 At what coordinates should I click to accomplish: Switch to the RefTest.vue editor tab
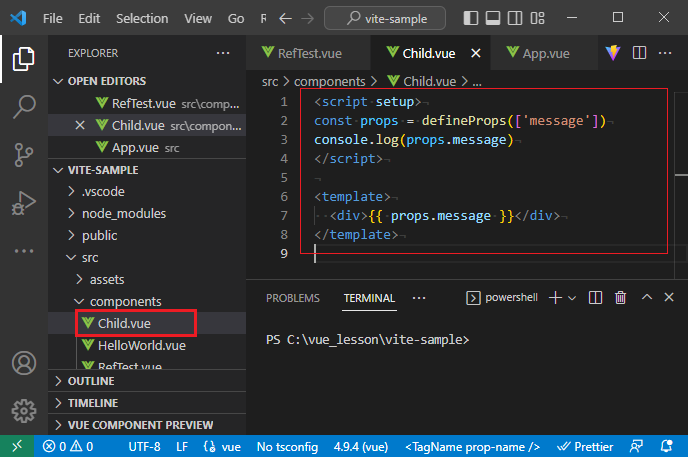pyautogui.click(x=308, y=54)
